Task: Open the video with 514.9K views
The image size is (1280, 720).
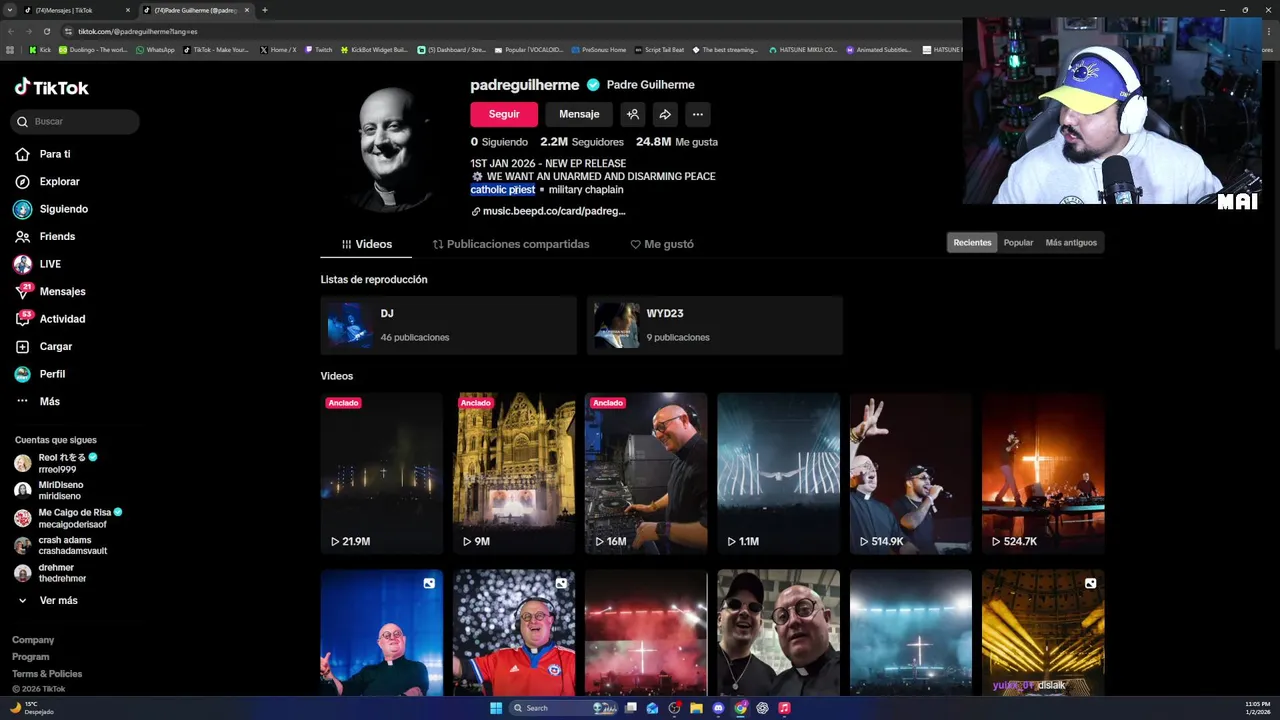Action: [x=910, y=473]
